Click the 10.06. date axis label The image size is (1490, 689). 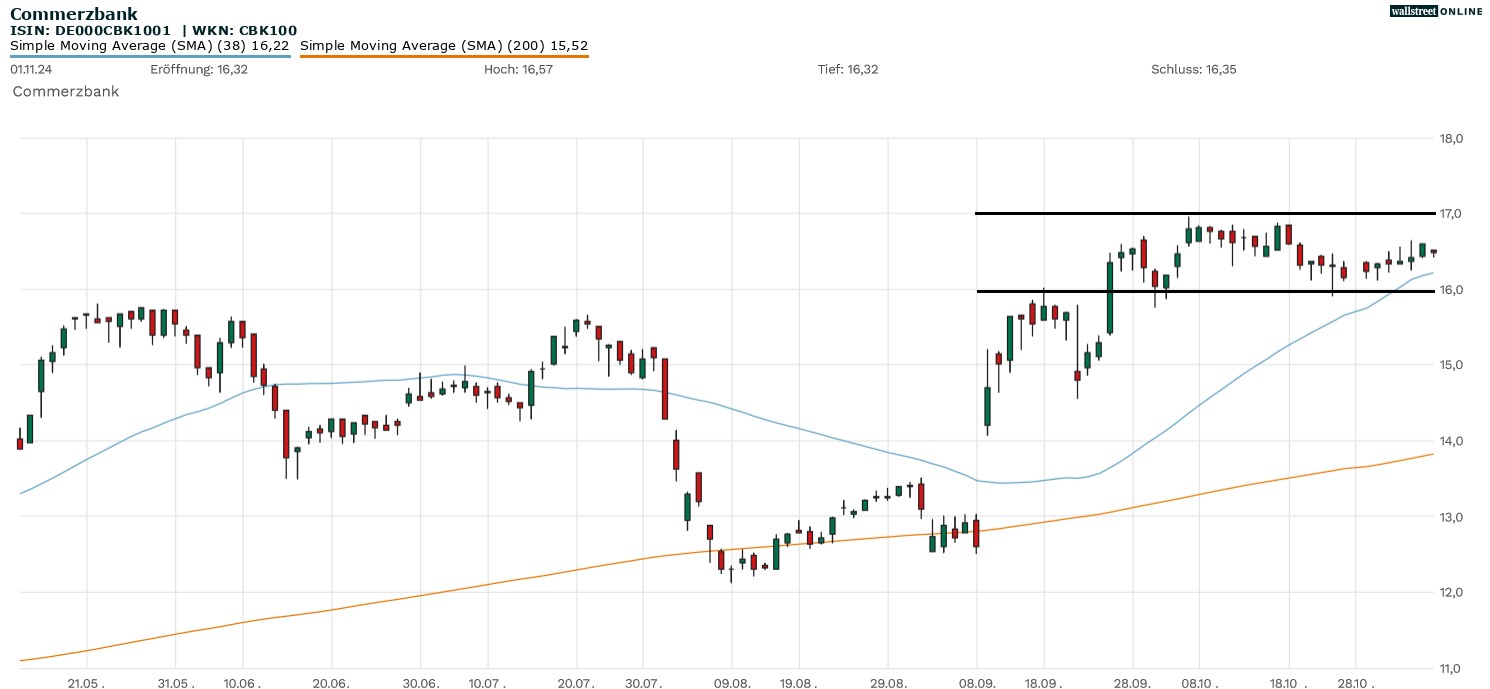(x=242, y=684)
